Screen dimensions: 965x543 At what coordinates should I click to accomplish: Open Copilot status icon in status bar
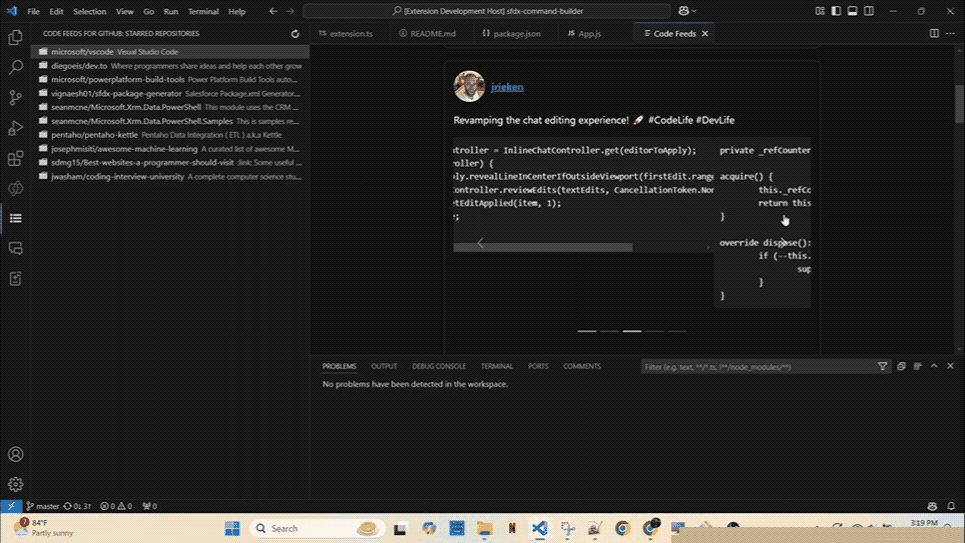coord(932,506)
